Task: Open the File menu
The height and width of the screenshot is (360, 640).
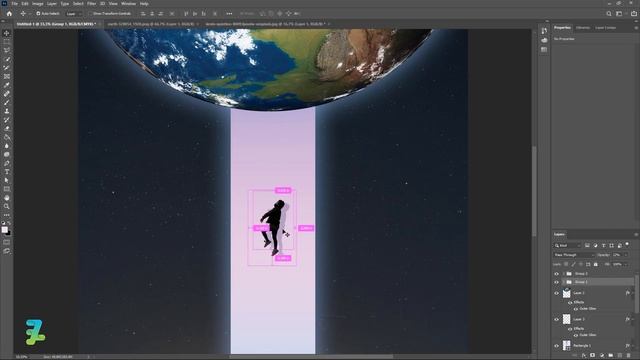Action: click(x=15, y=4)
